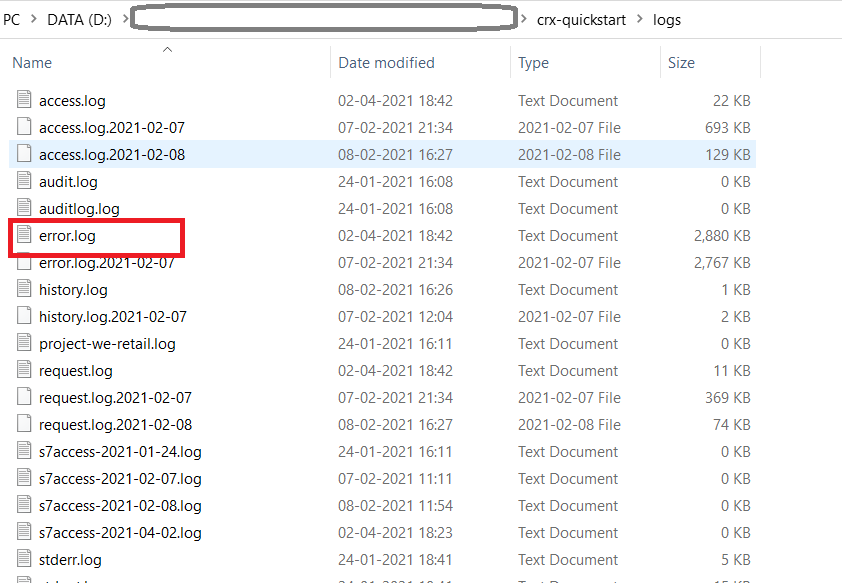Click the Size column header
The height and width of the screenshot is (583, 842).
681,62
